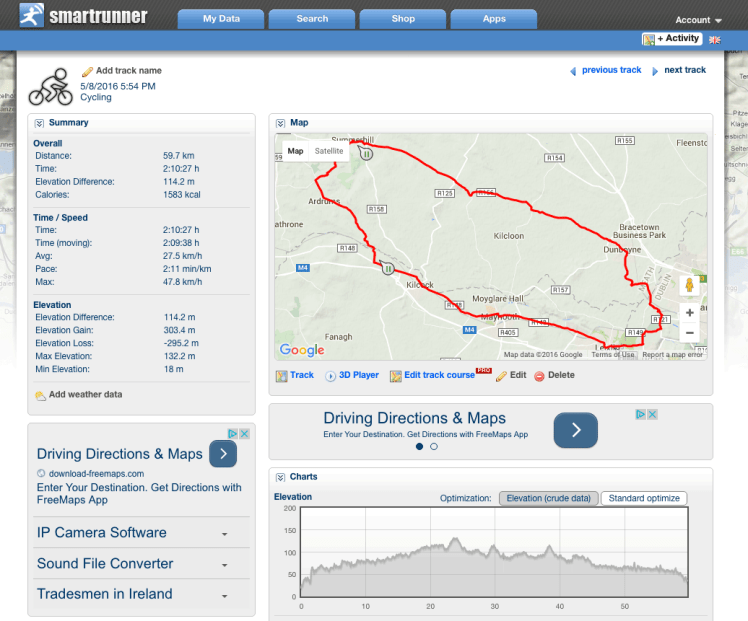Screen dimensions: 748x621
Task: Zoom in on the map
Action: pos(689,312)
